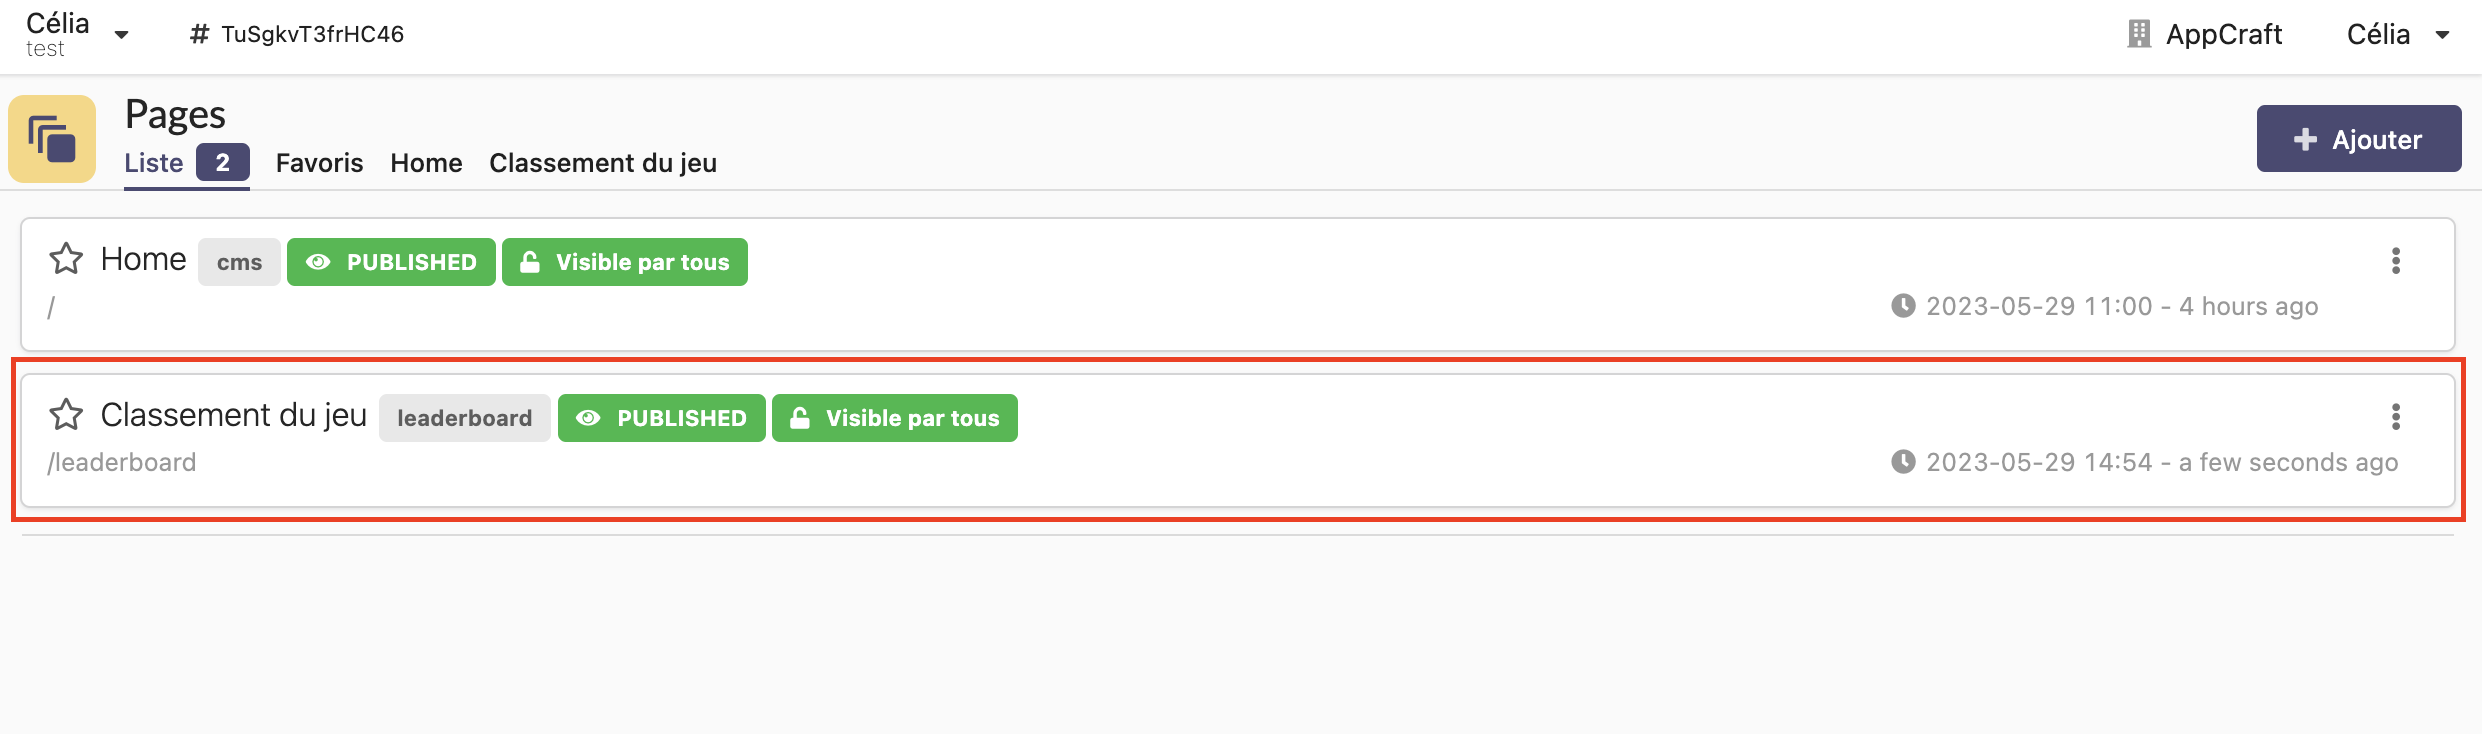Star the Classement du jeu page
The image size is (2482, 734).
66,415
